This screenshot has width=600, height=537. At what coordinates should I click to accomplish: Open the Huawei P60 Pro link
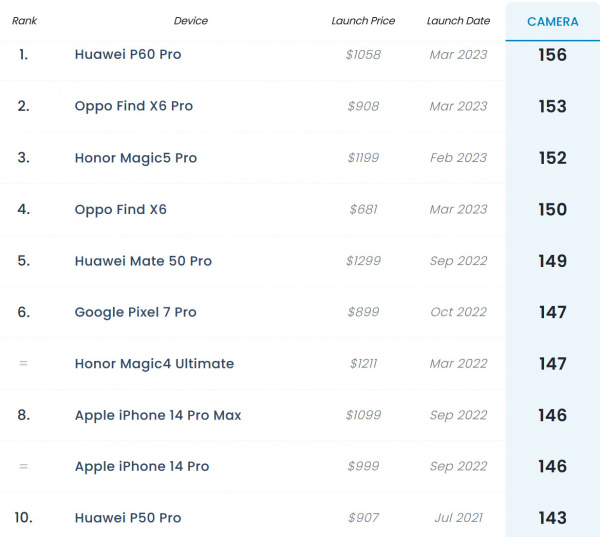coord(128,55)
